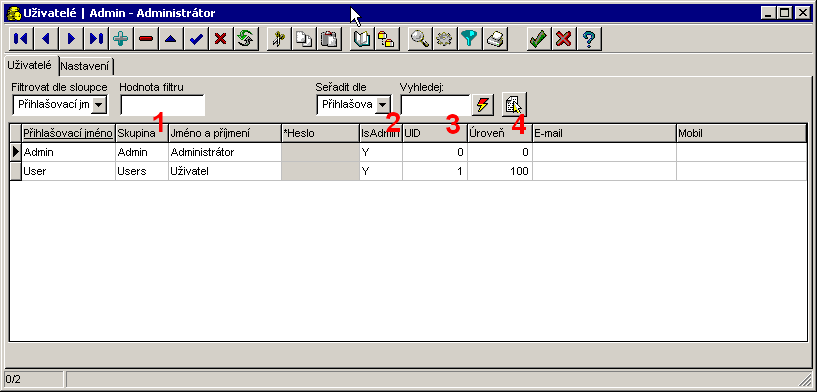Apply filter with funnel icon
Viewport: 817px width, 392px height.
tap(469, 39)
